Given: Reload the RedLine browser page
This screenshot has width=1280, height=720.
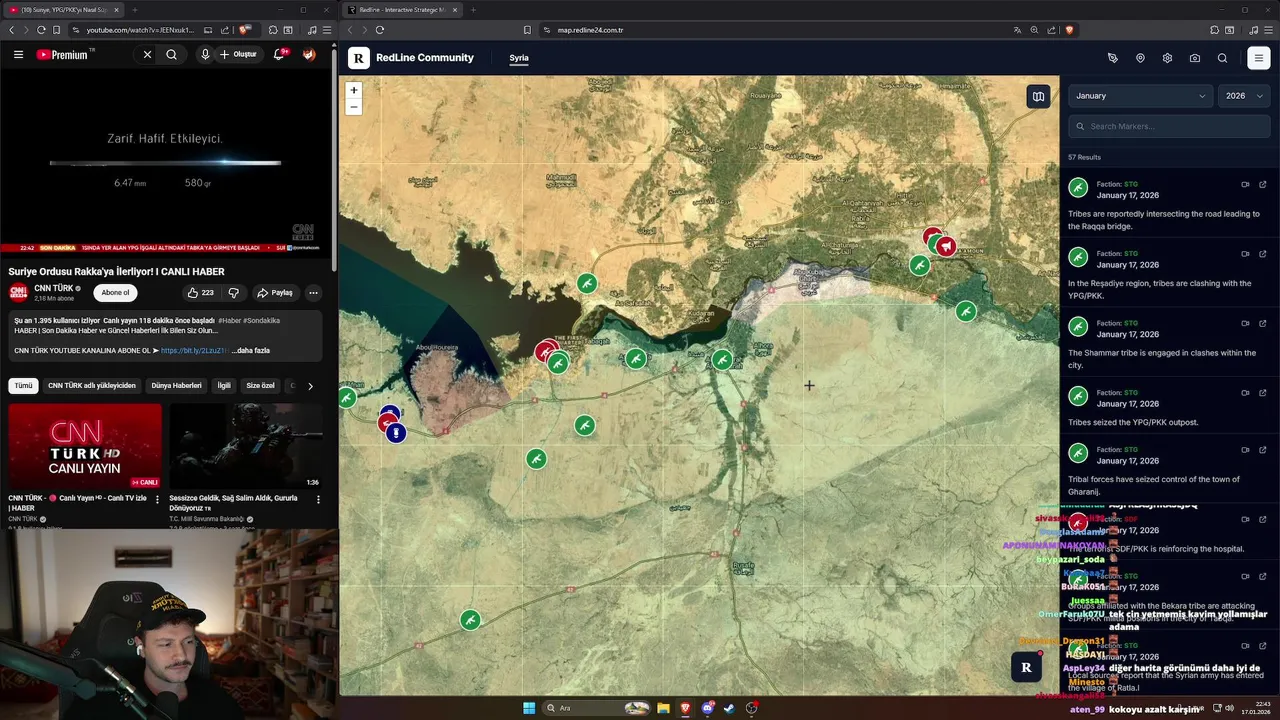Looking at the screenshot, I should click(x=380, y=30).
